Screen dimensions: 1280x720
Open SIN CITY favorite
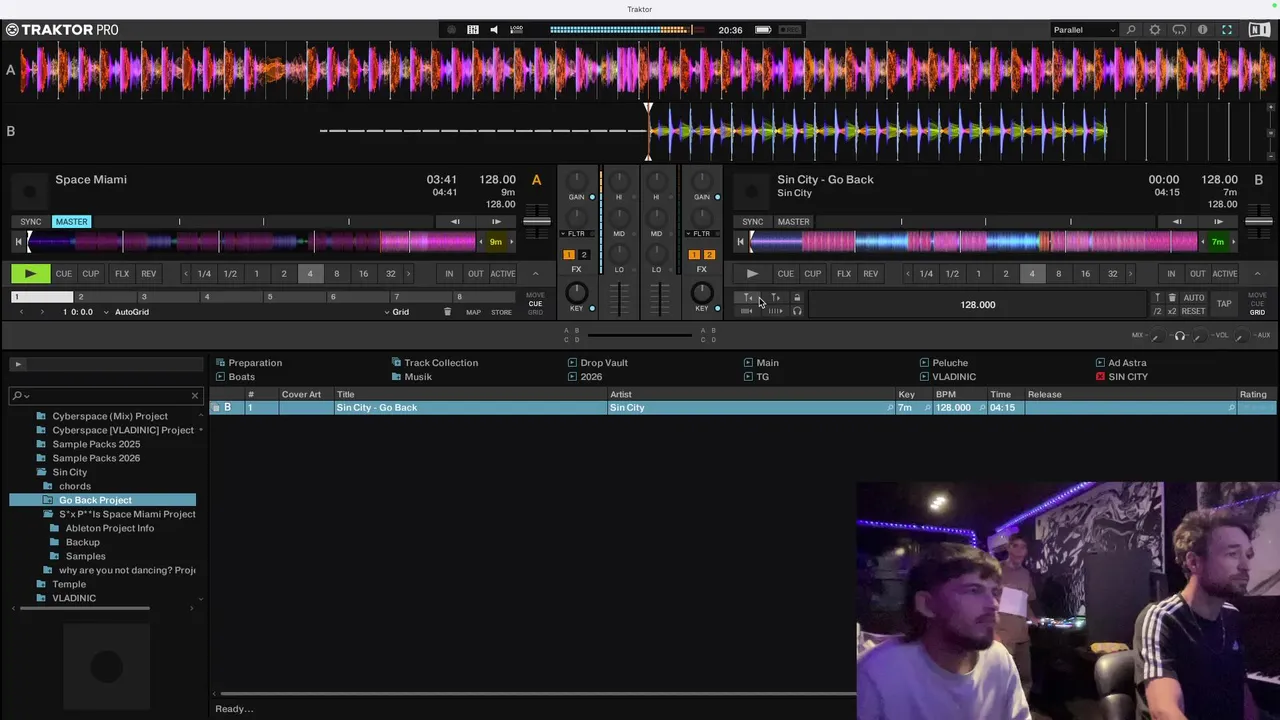[1121, 377]
